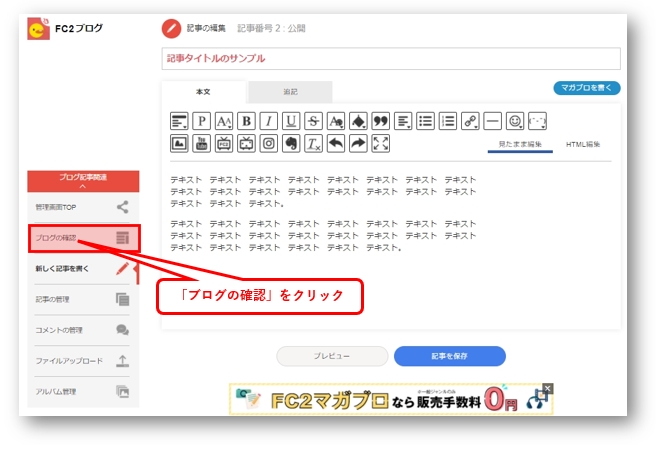Click the プレビュー button

tap(332, 356)
